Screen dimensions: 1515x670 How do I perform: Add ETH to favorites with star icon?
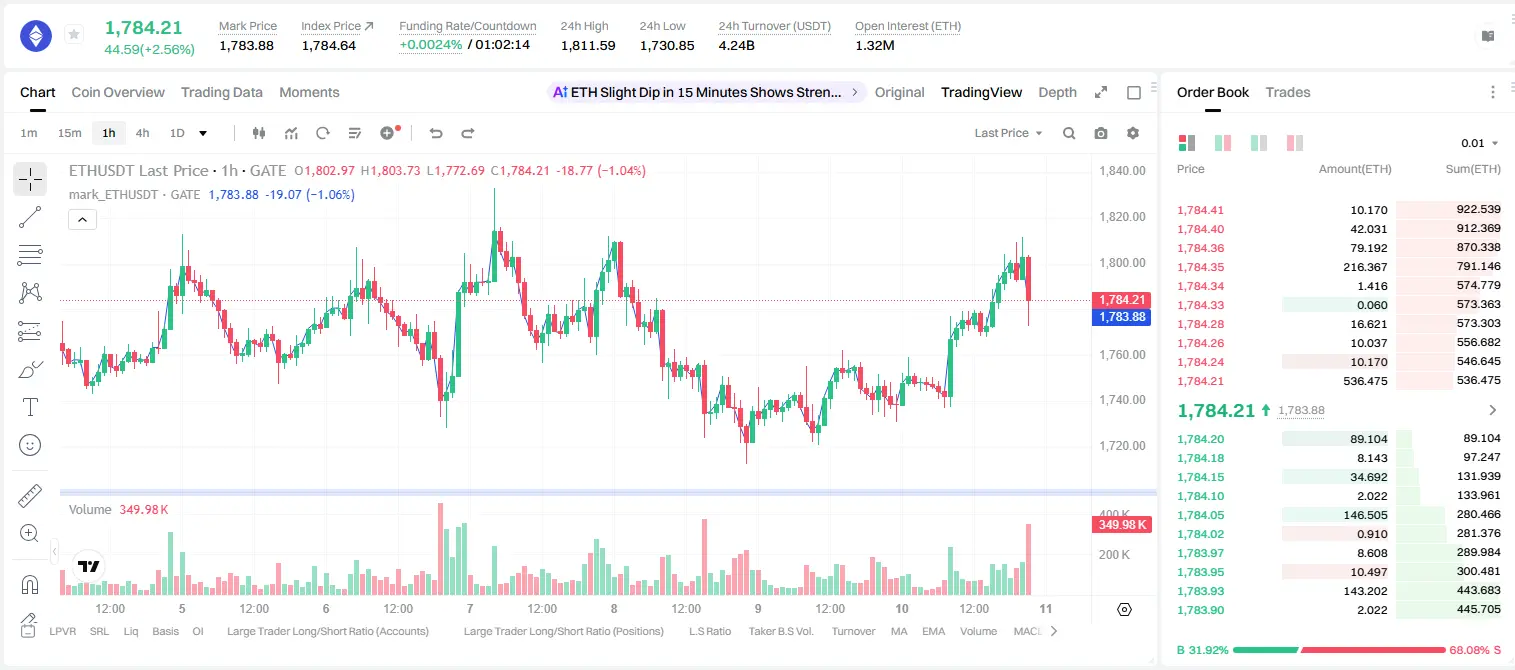point(74,35)
